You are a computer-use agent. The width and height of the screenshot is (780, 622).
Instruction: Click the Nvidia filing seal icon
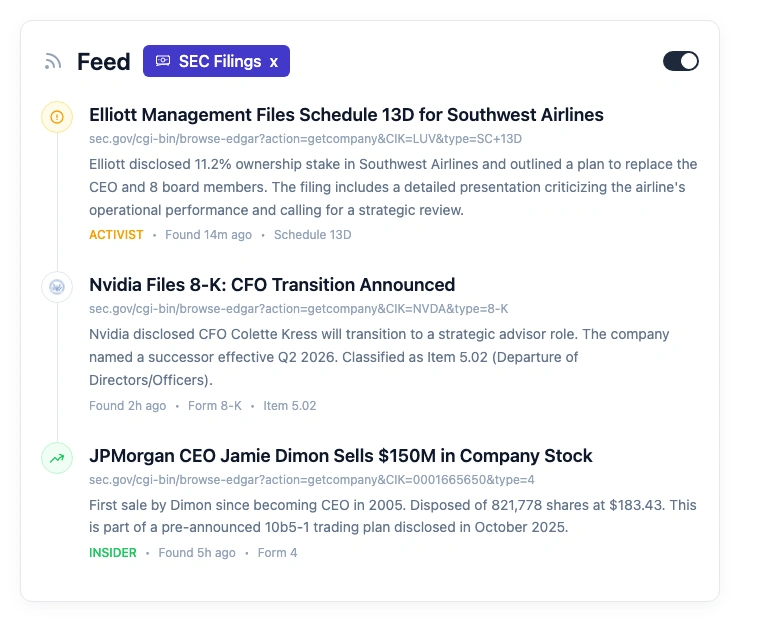[x=57, y=288]
